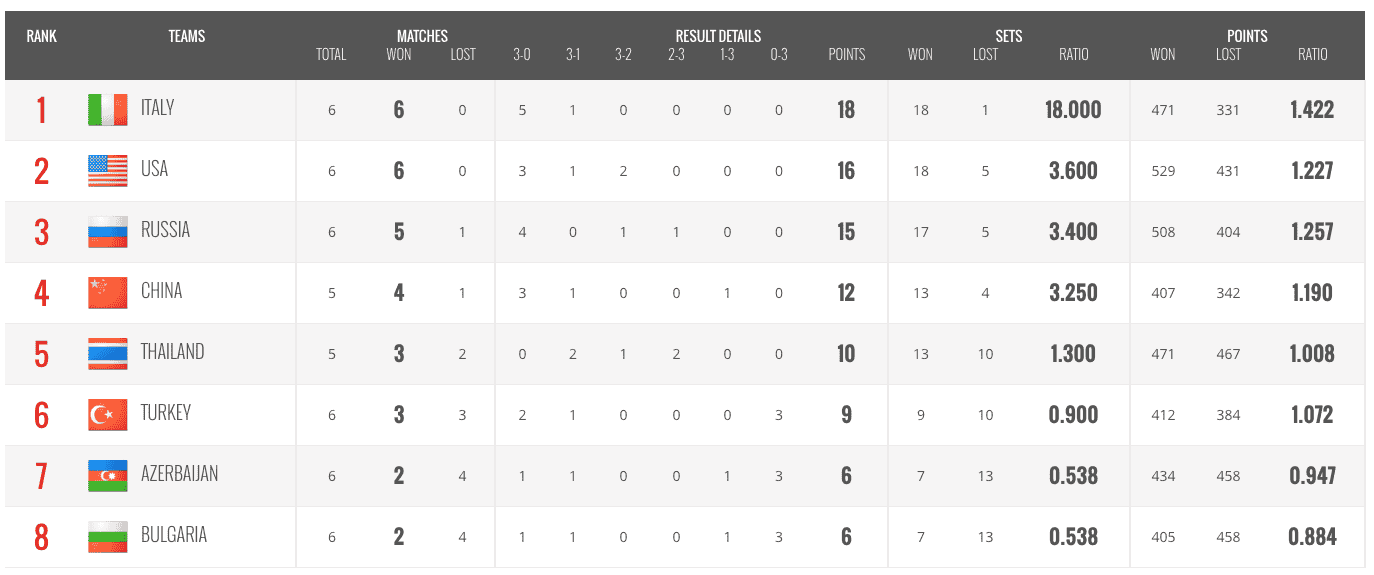
Task: Click the USA flag icon
Action: pyautogui.click(x=108, y=171)
